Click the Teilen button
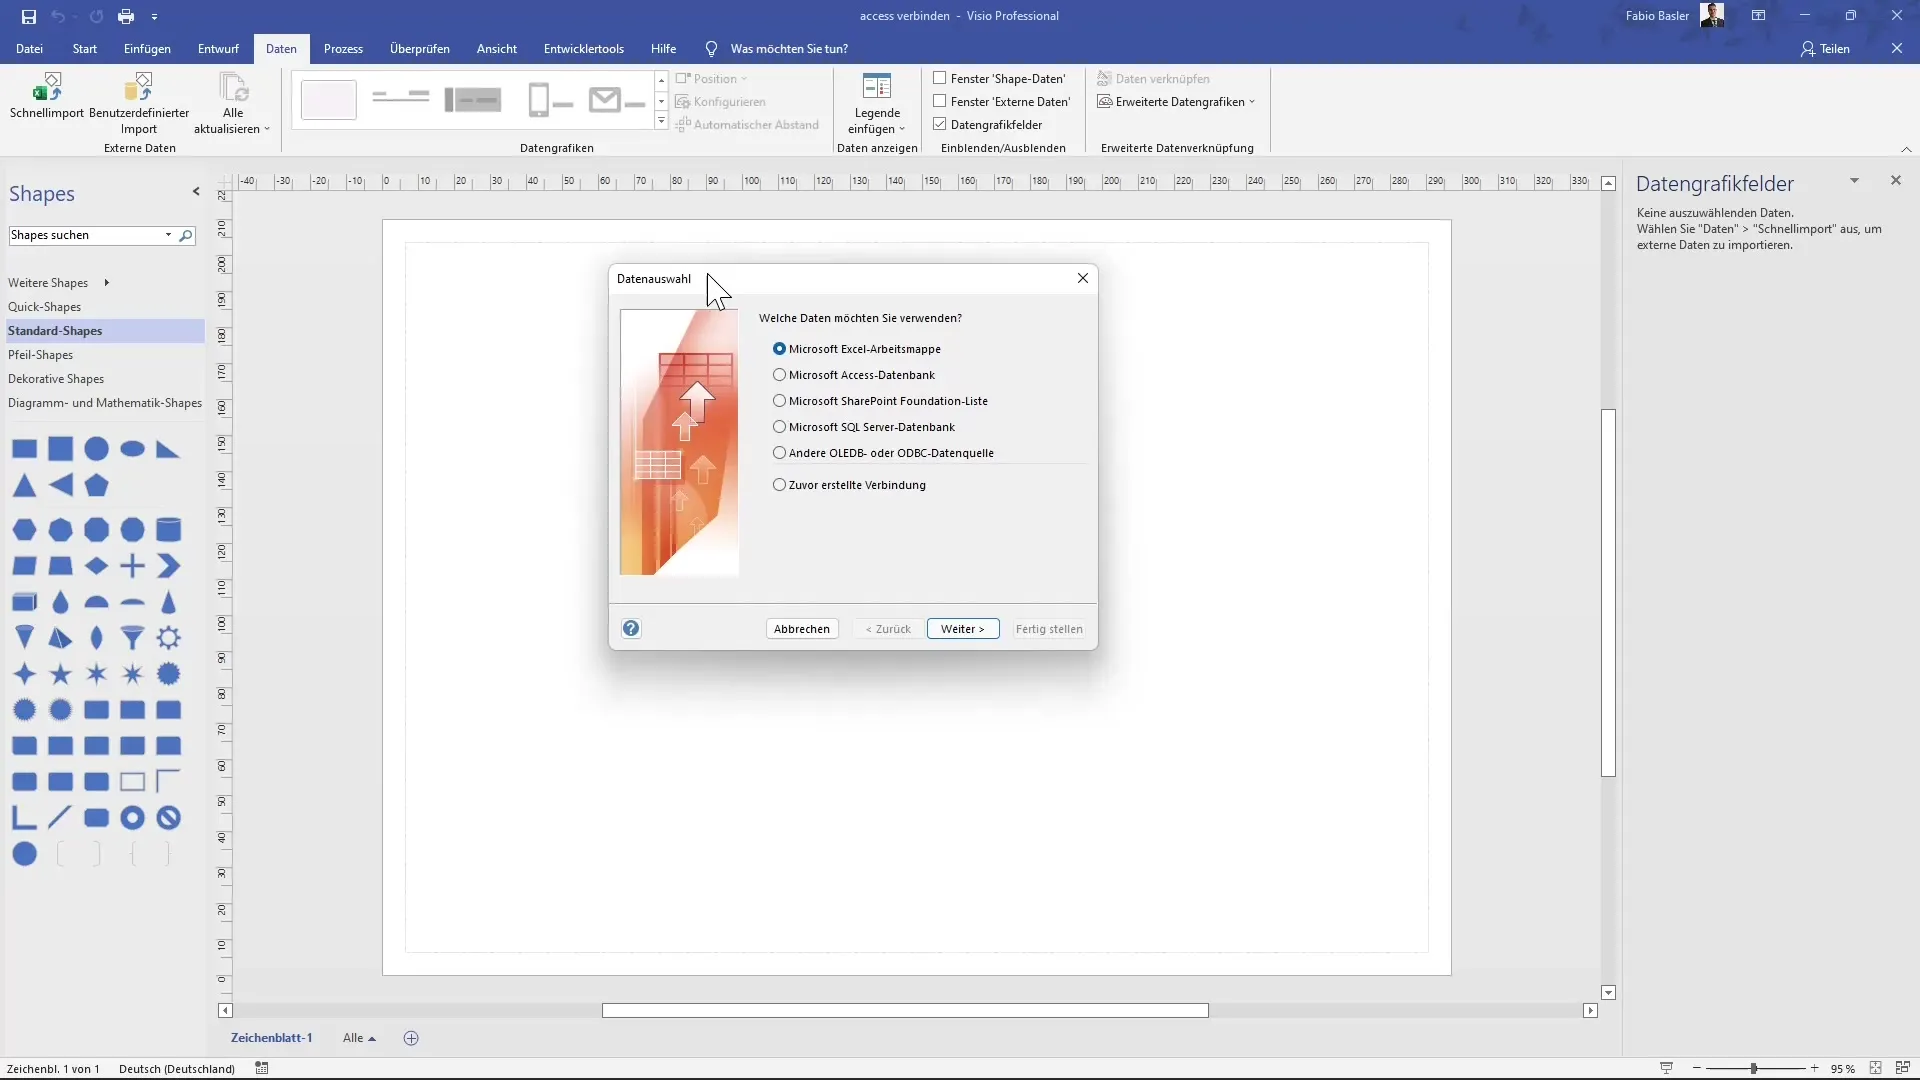Viewport: 1920px width, 1080px height. pos(1826,48)
